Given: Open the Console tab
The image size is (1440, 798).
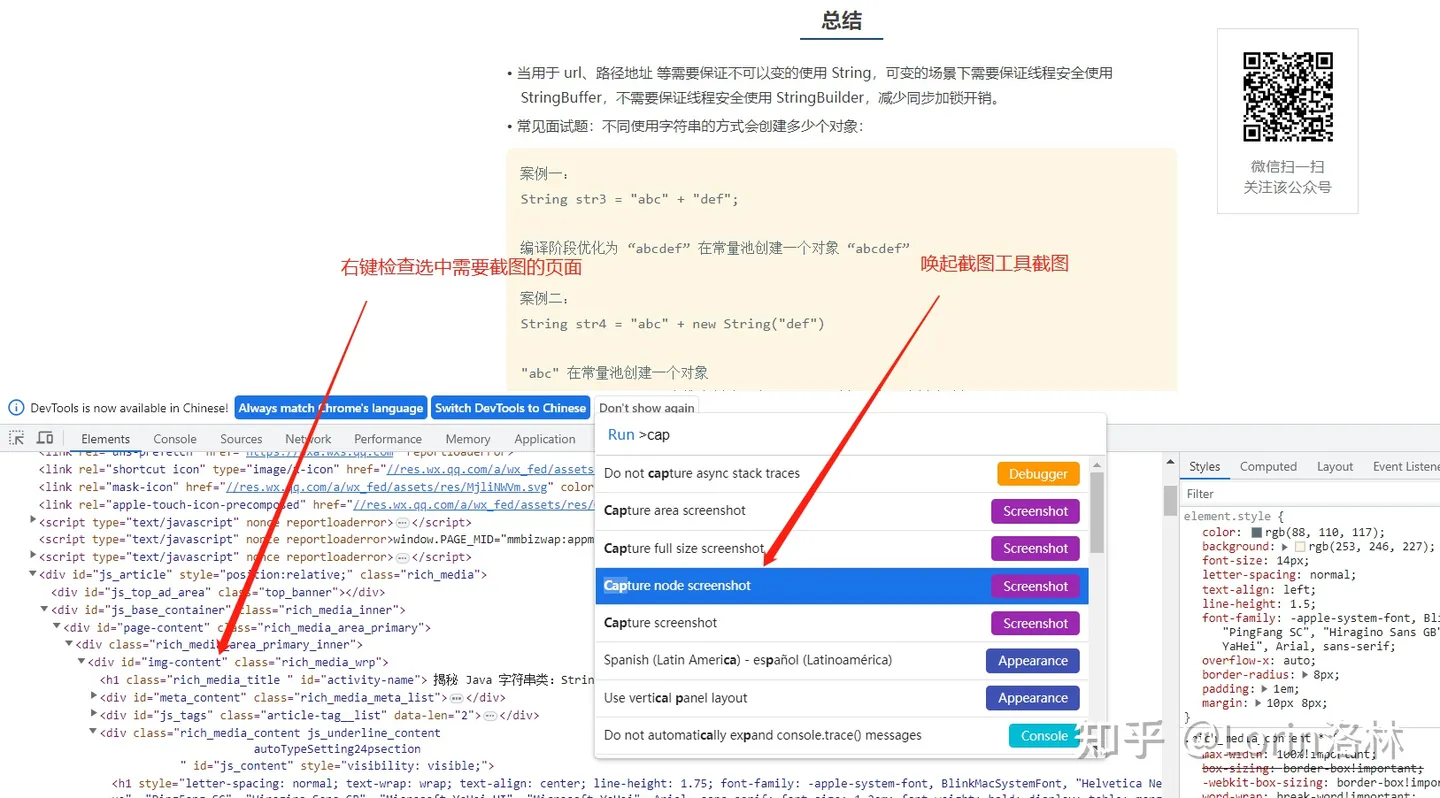Looking at the screenshot, I should point(175,439).
